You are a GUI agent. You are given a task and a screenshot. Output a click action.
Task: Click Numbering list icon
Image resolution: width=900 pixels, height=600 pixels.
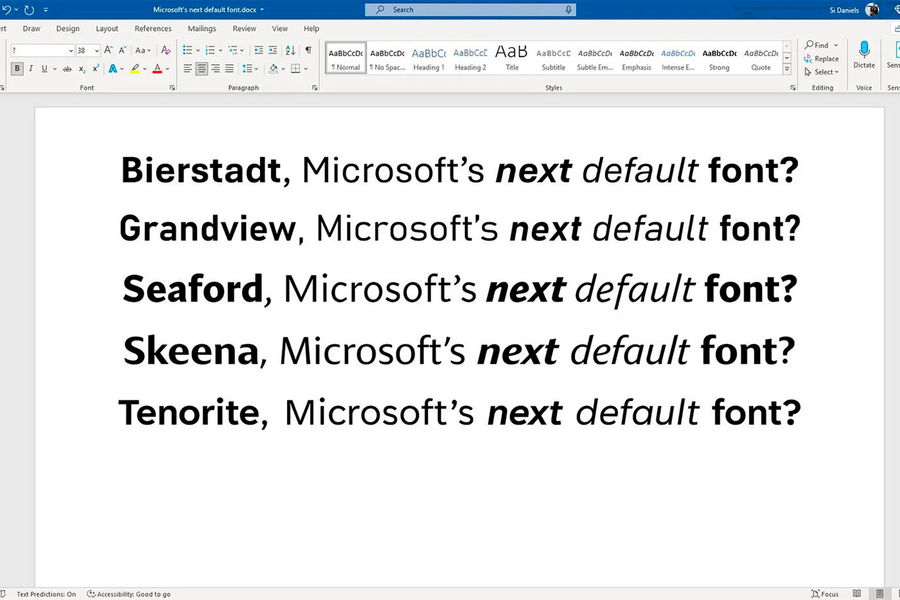click(210, 50)
